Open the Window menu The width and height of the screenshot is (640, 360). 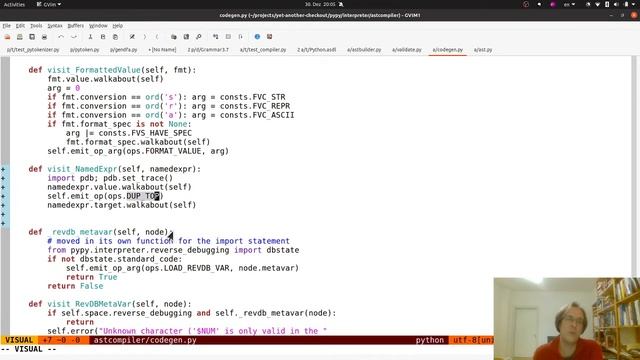[x=98, y=26]
